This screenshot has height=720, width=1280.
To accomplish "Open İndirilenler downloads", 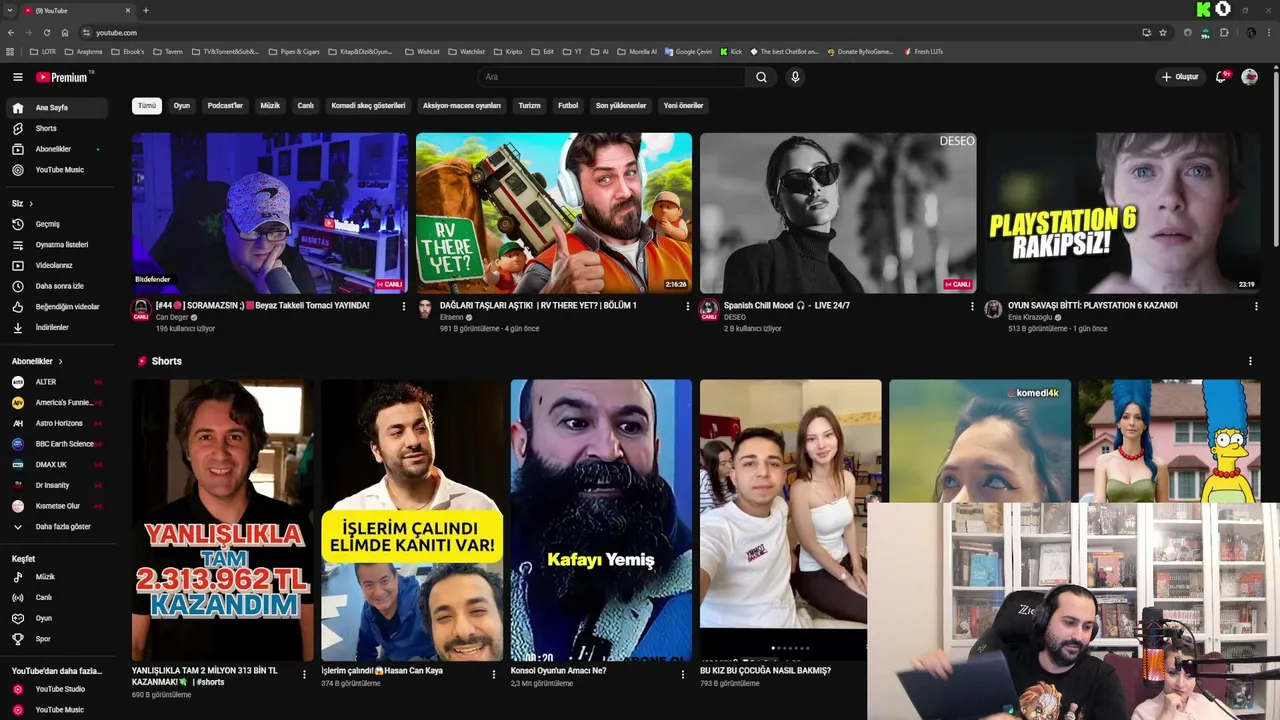I will (x=58, y=327).
